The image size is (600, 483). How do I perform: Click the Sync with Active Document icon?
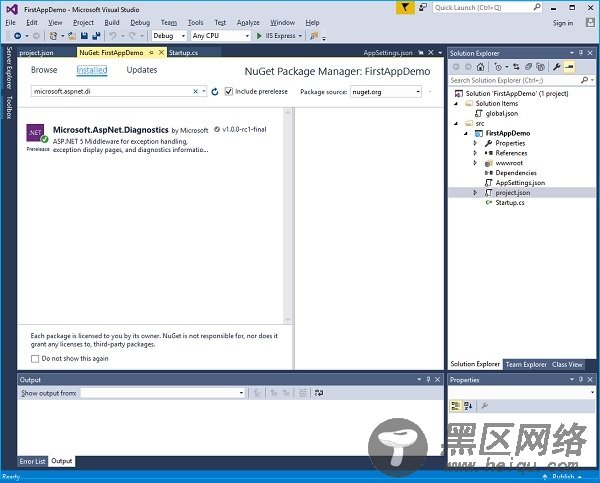(516, 67)
